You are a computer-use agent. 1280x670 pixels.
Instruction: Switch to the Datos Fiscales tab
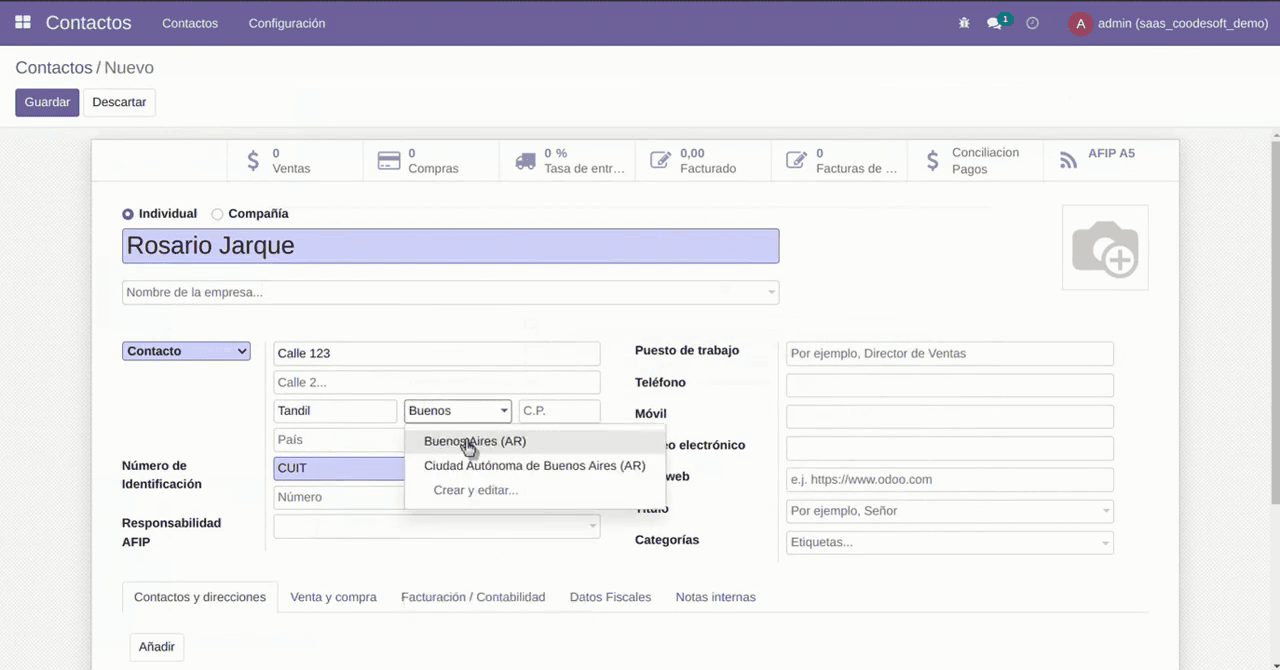tap(610, 597)
